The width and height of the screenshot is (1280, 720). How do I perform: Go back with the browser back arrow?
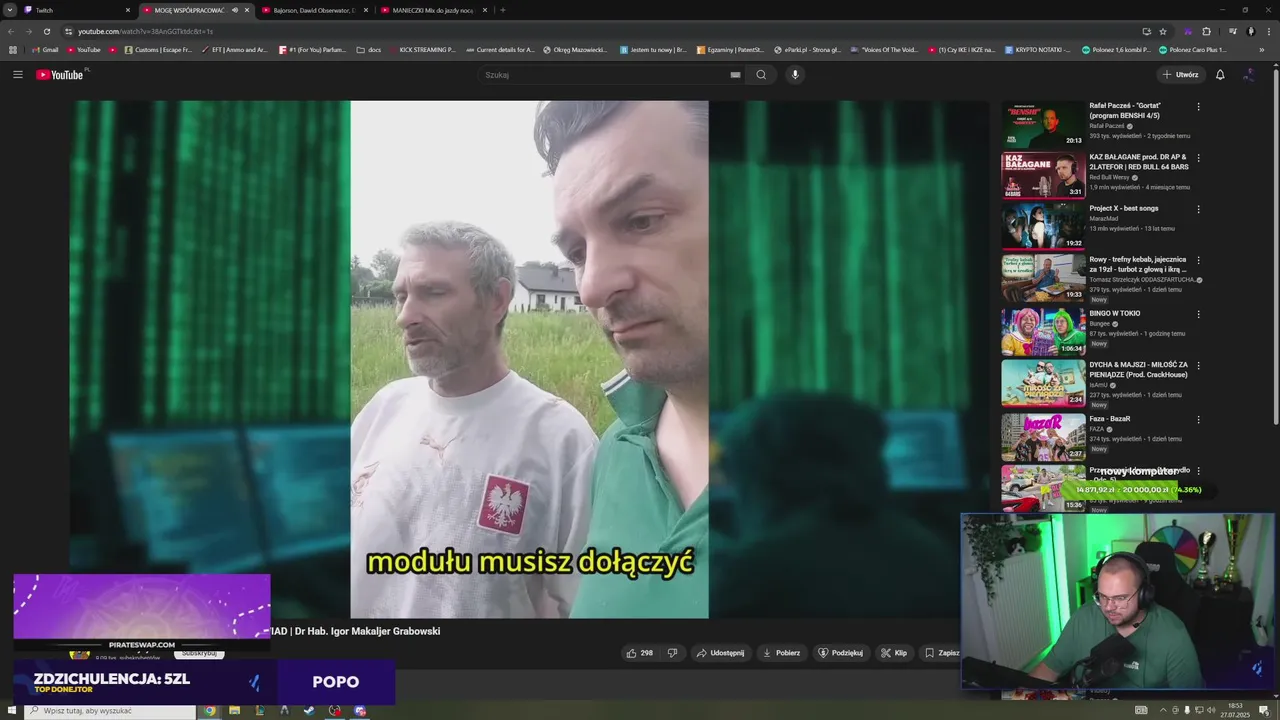click(11, 31)
